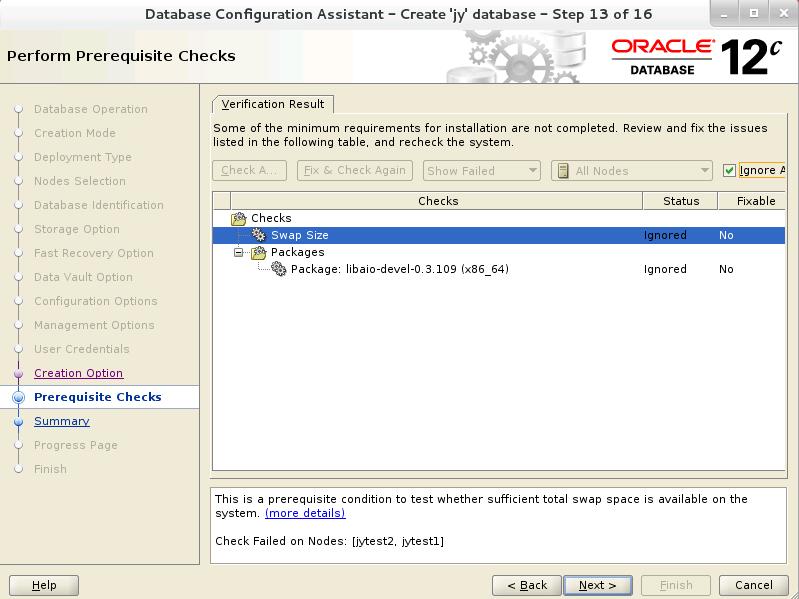Viewport: 799px width, 599px height.
Task: Click the Nodes Selection step
Action: [x=80, y=181]
